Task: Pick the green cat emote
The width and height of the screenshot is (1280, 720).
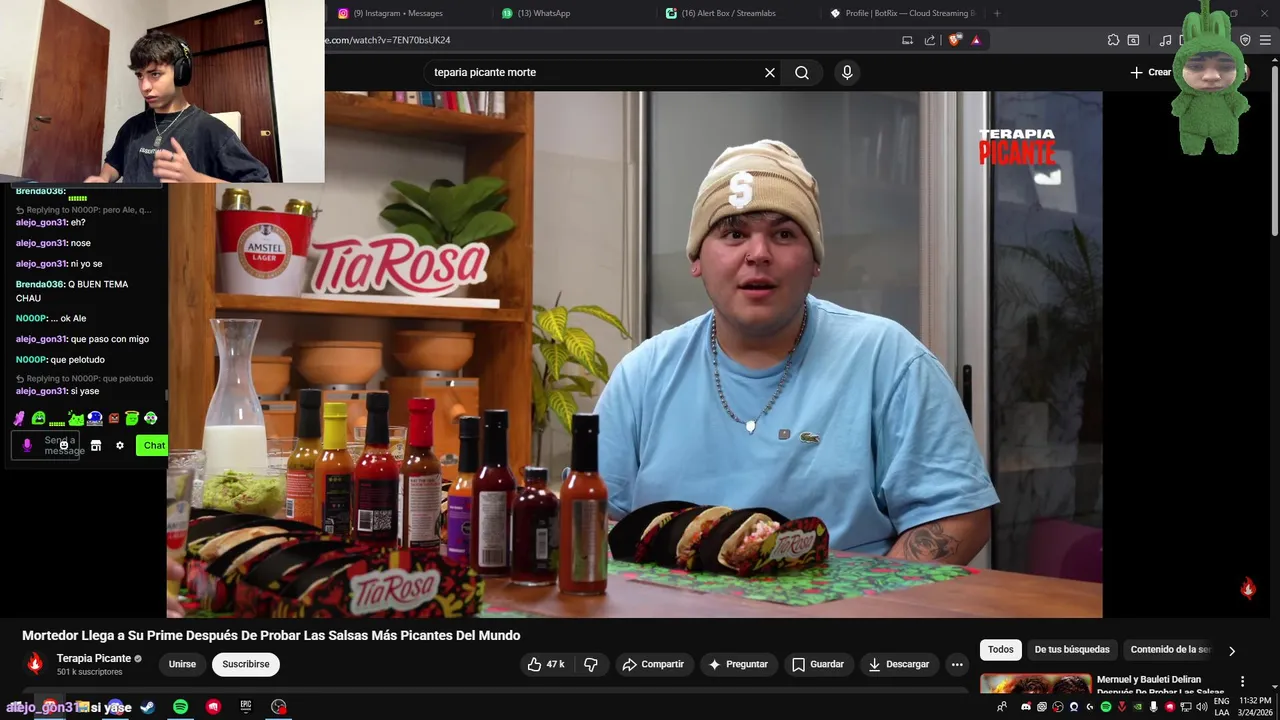Action: pos(76,418)
